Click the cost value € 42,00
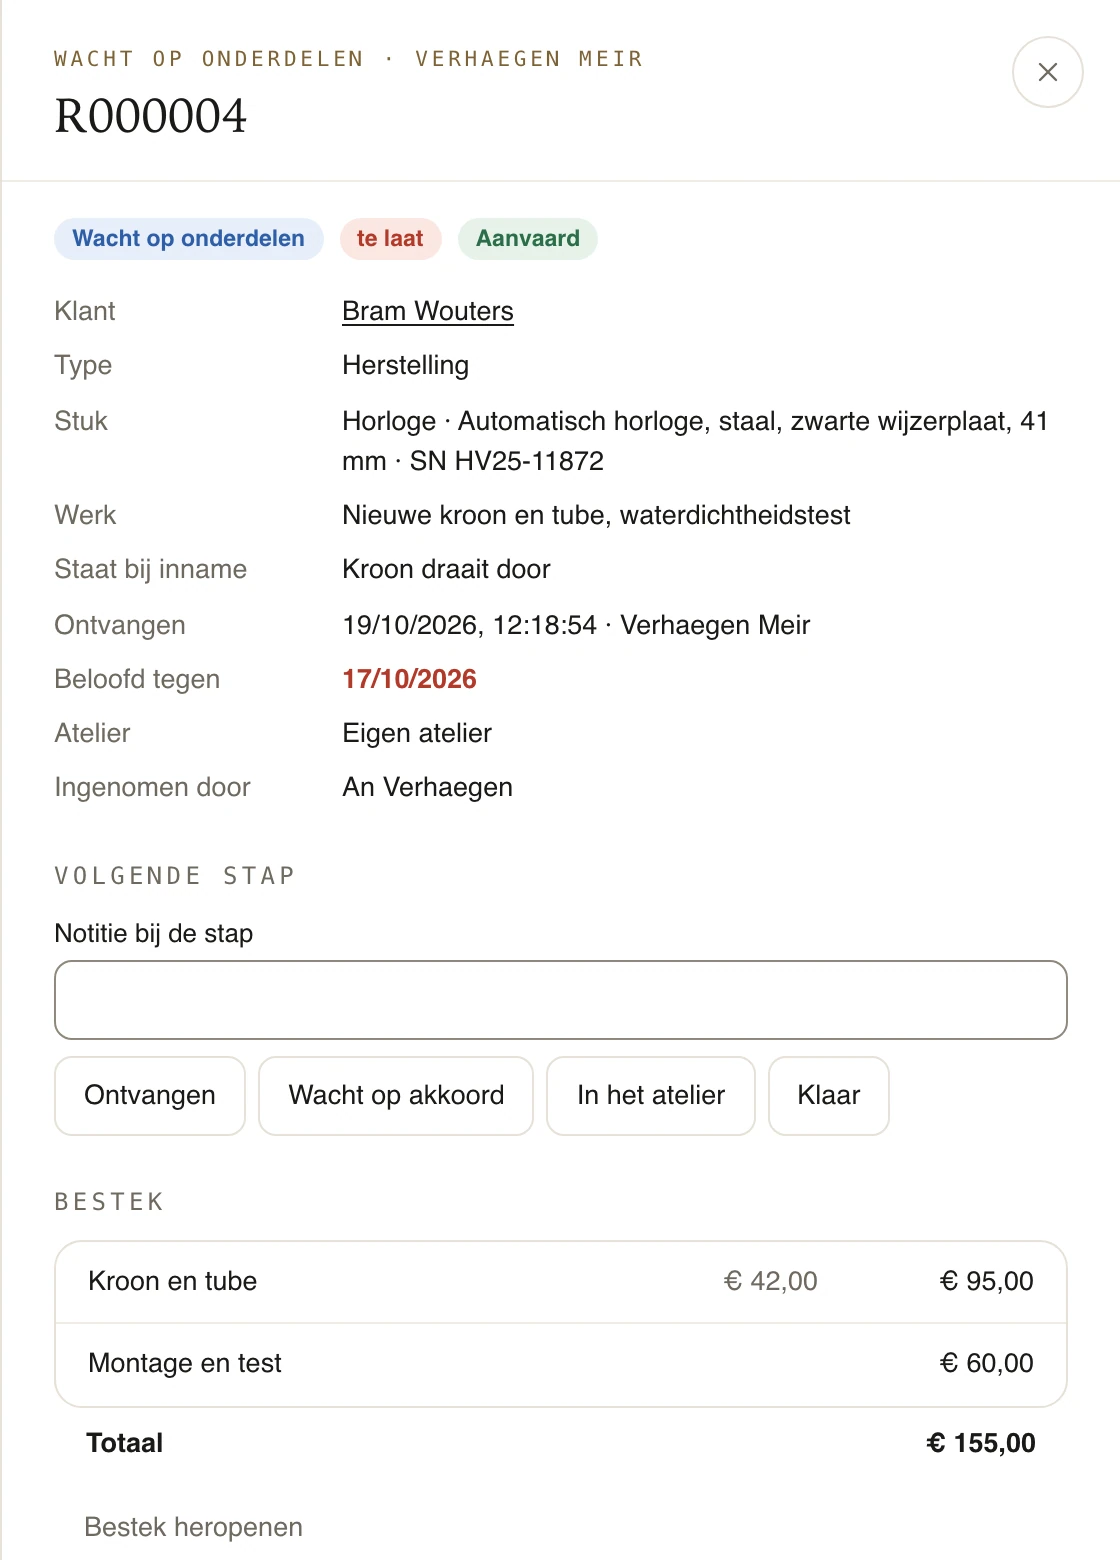 click(770, 1281)
